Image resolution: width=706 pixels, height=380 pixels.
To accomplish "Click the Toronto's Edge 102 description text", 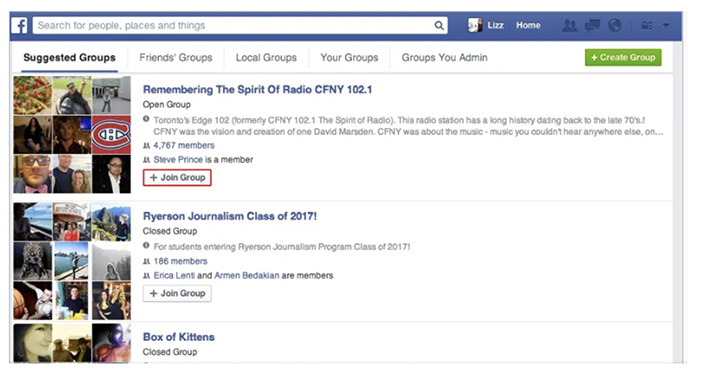I will [x=408, y=126].
